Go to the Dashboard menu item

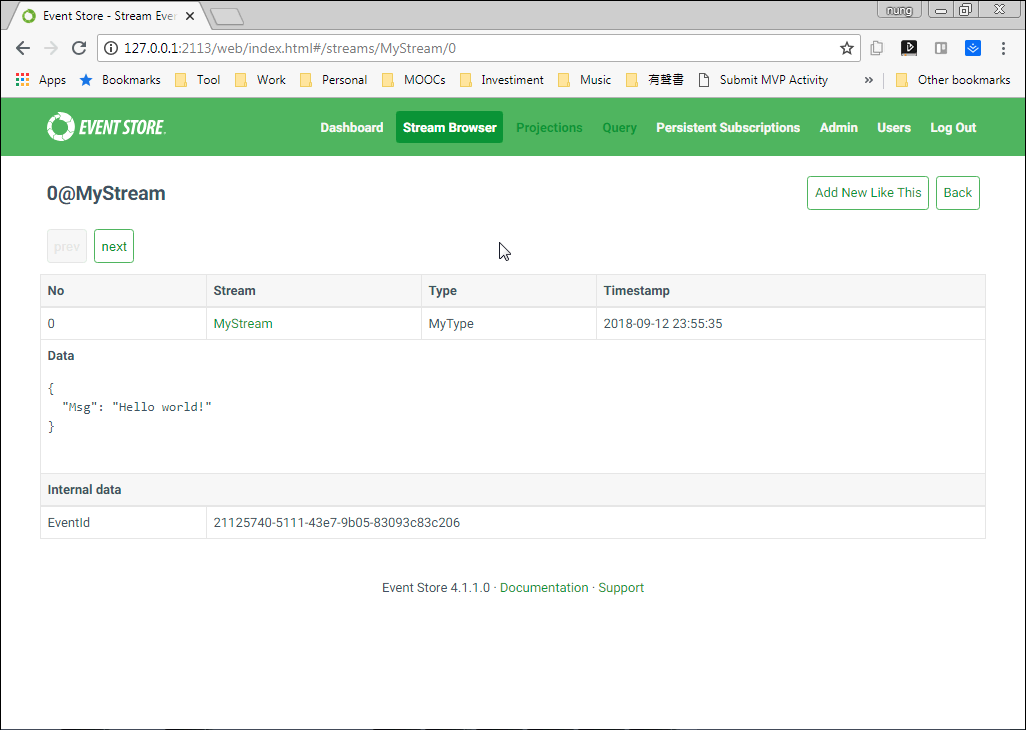(351, 128)
